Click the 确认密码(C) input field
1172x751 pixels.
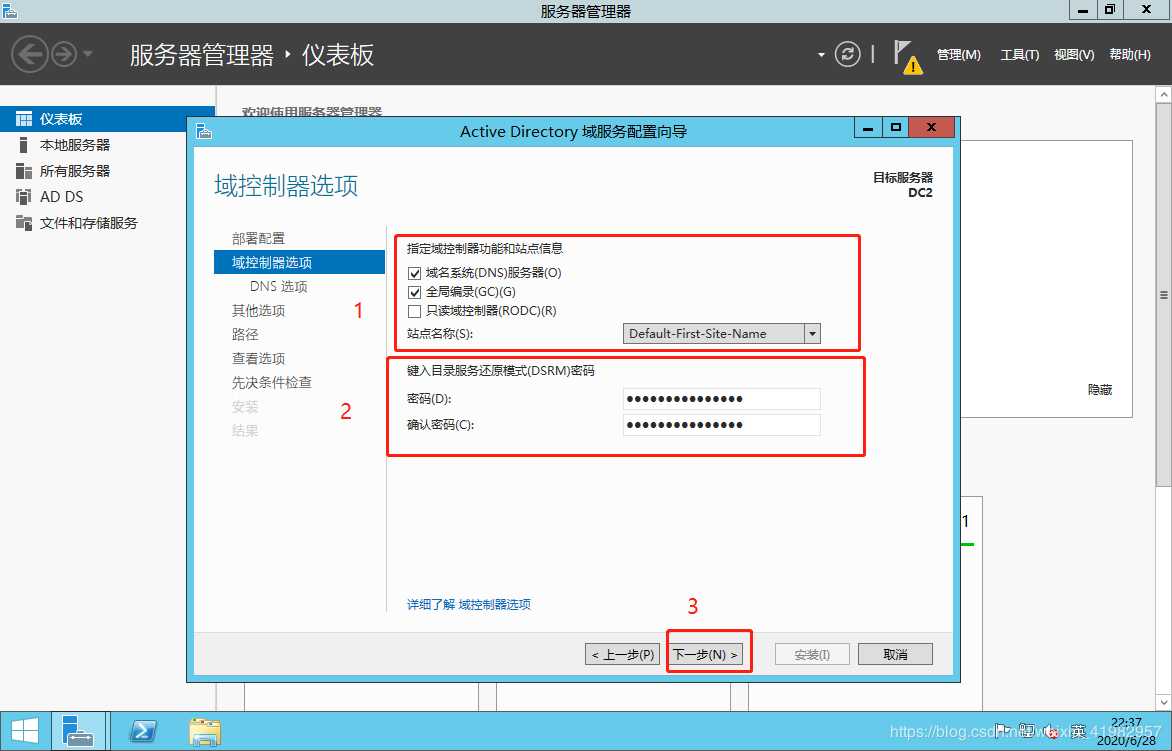pos(722,424)
